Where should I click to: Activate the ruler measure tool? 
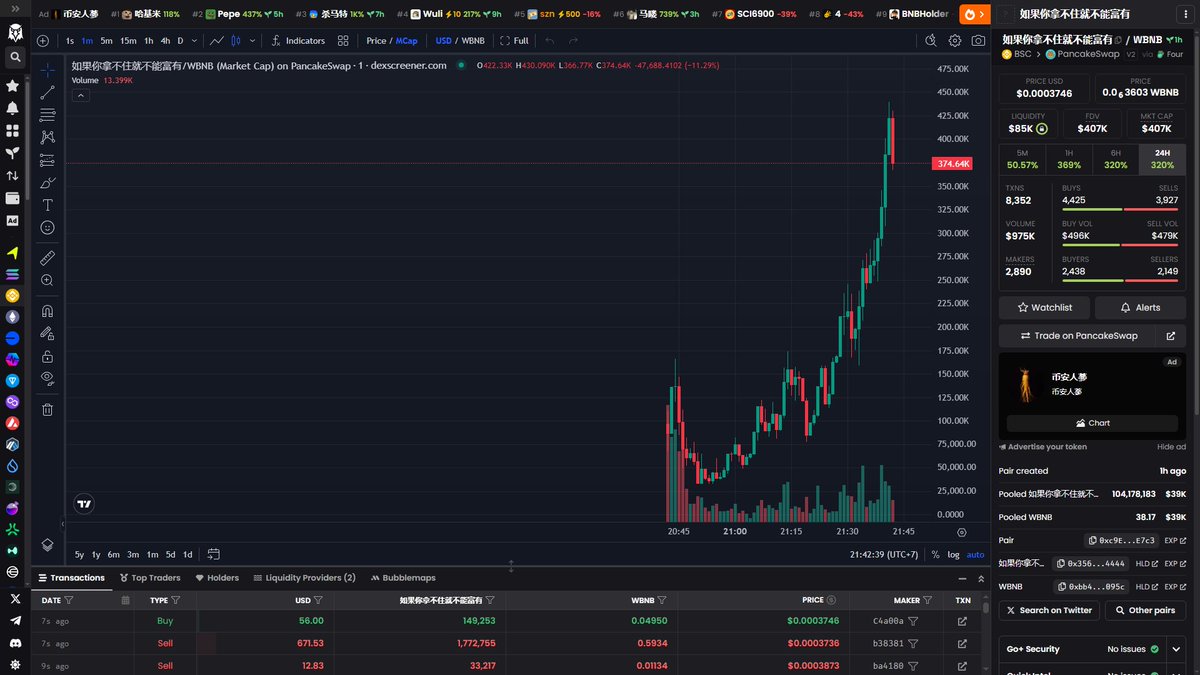pos(47,258)
